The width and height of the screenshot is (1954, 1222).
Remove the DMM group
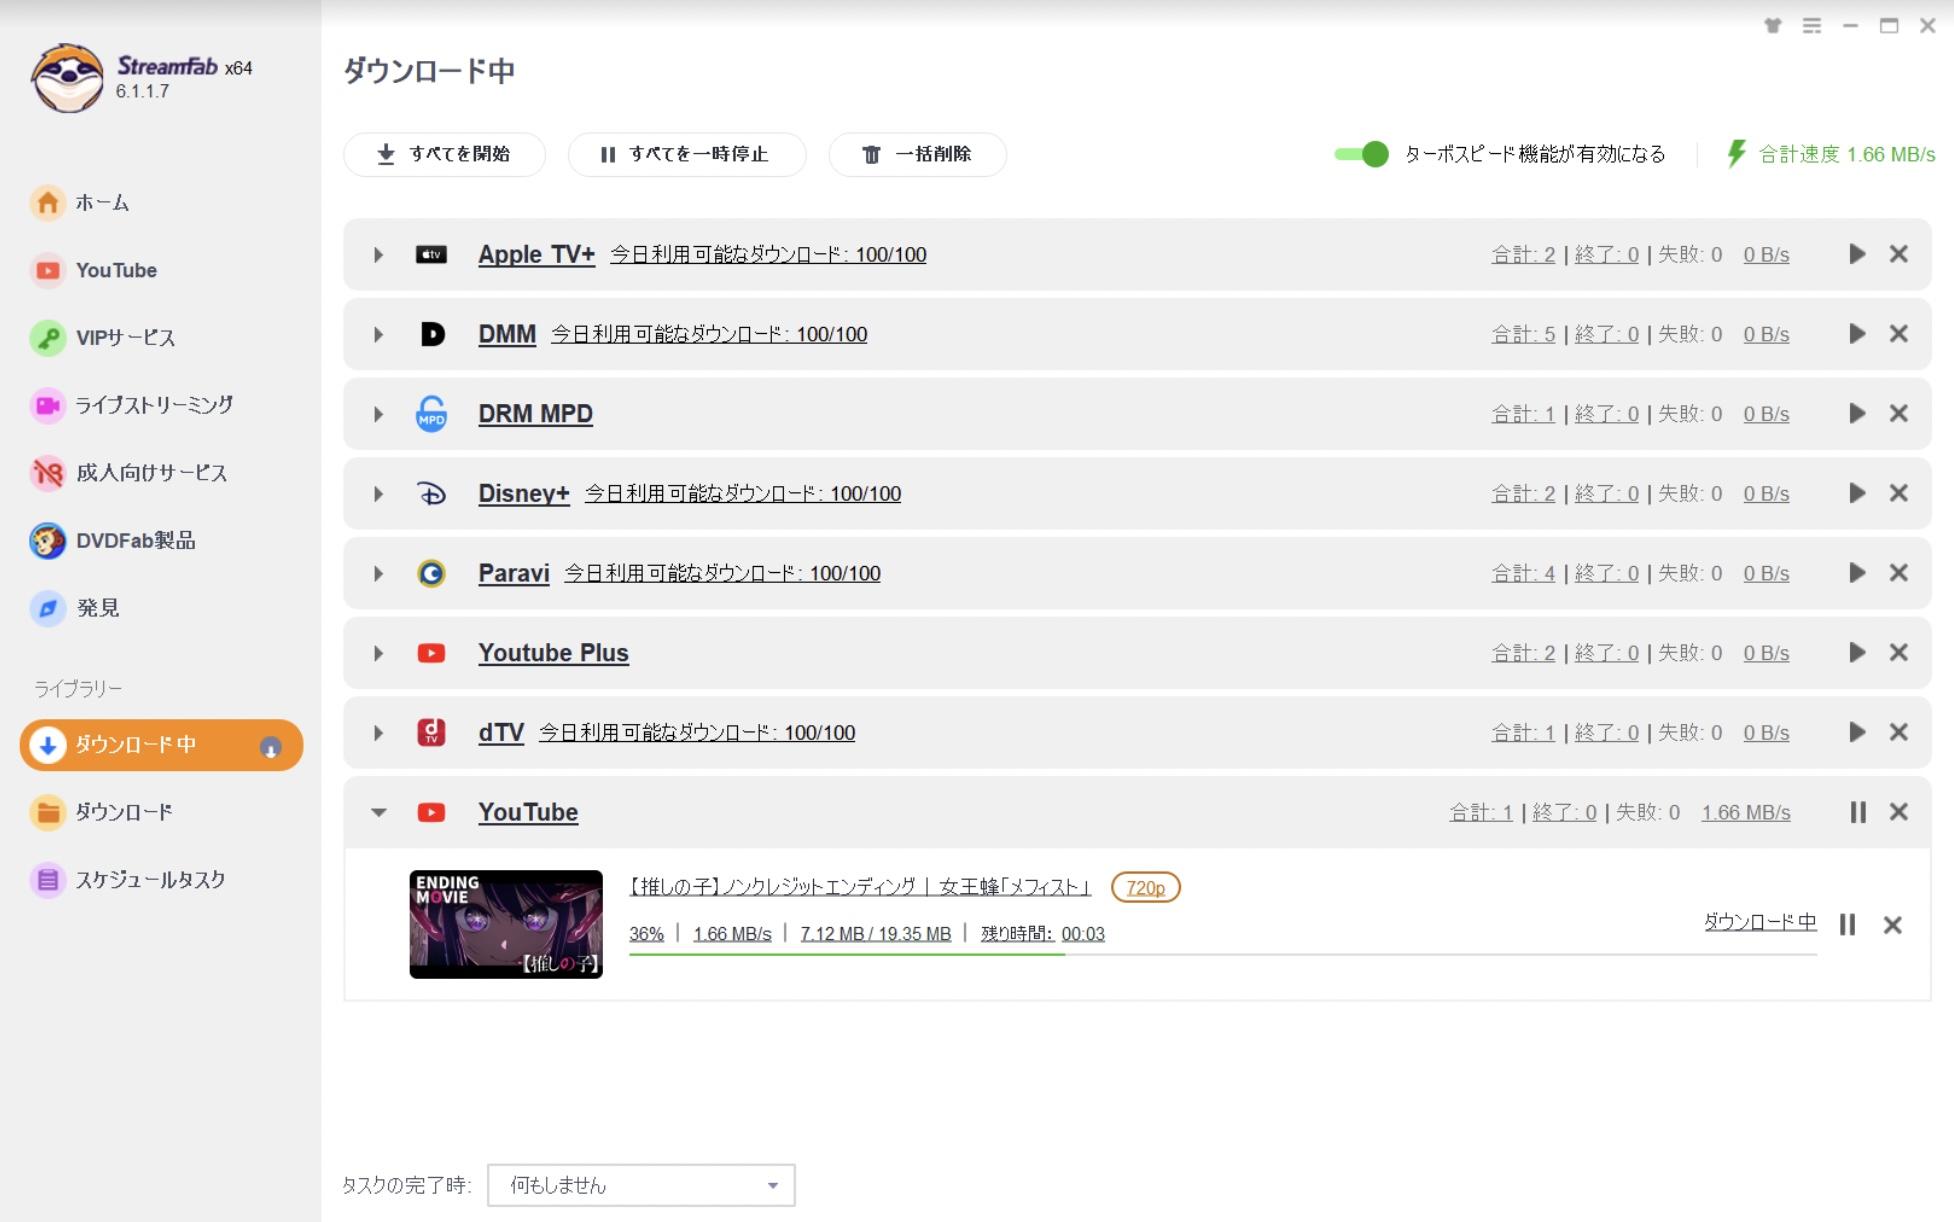tap(1898, 334)
